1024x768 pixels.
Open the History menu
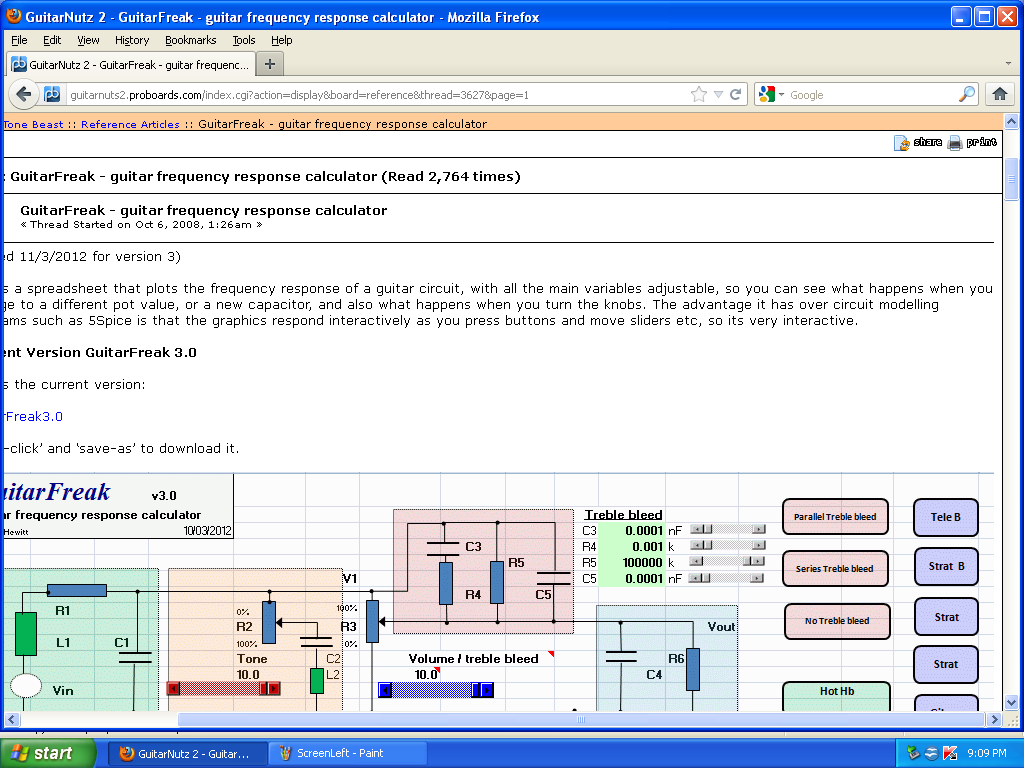tap(132, 40)
